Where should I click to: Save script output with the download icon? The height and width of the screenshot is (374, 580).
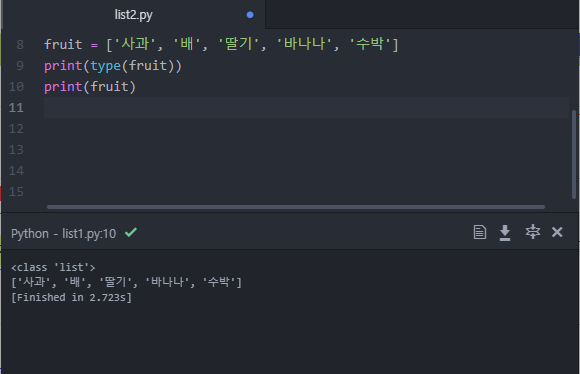(x=505, y=233)
